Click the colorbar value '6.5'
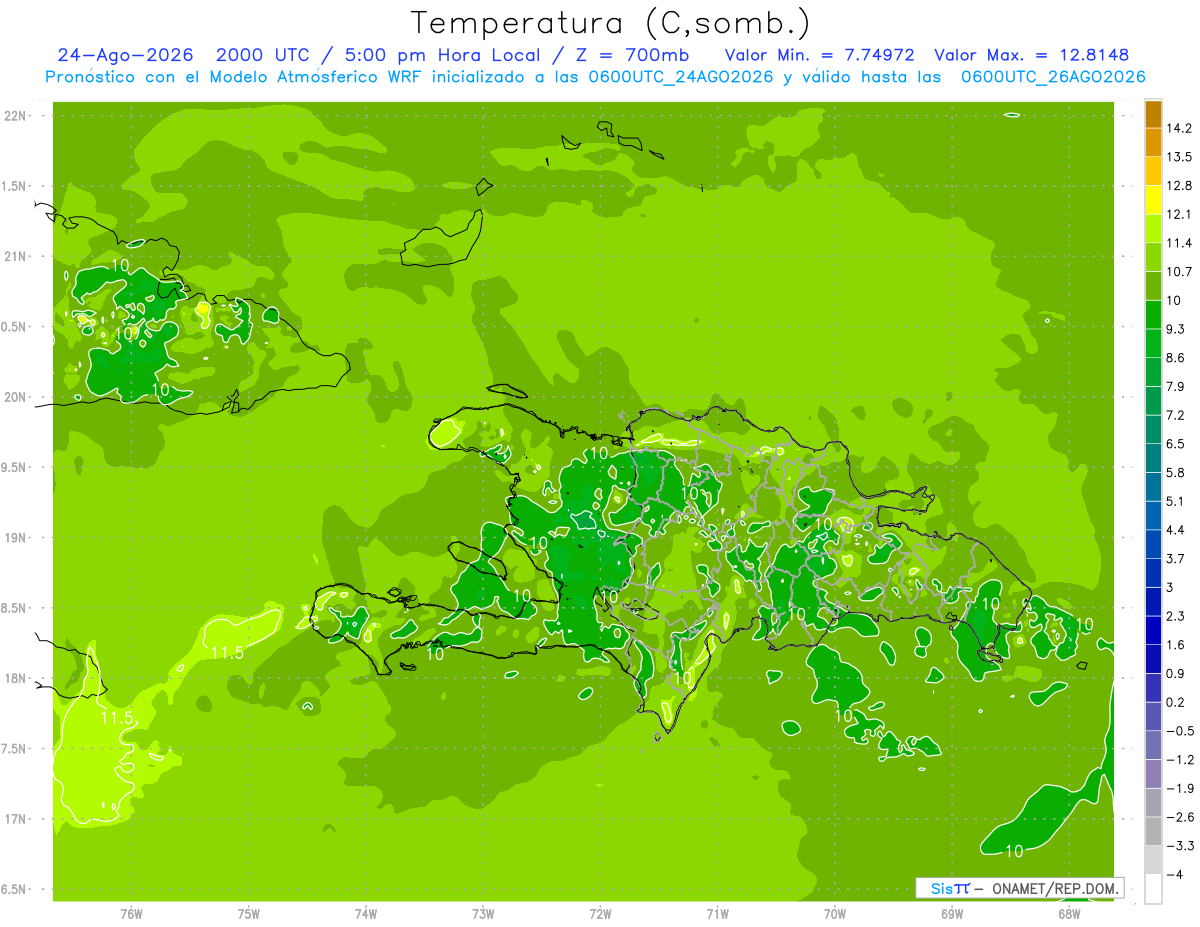 click(1177, 444)
